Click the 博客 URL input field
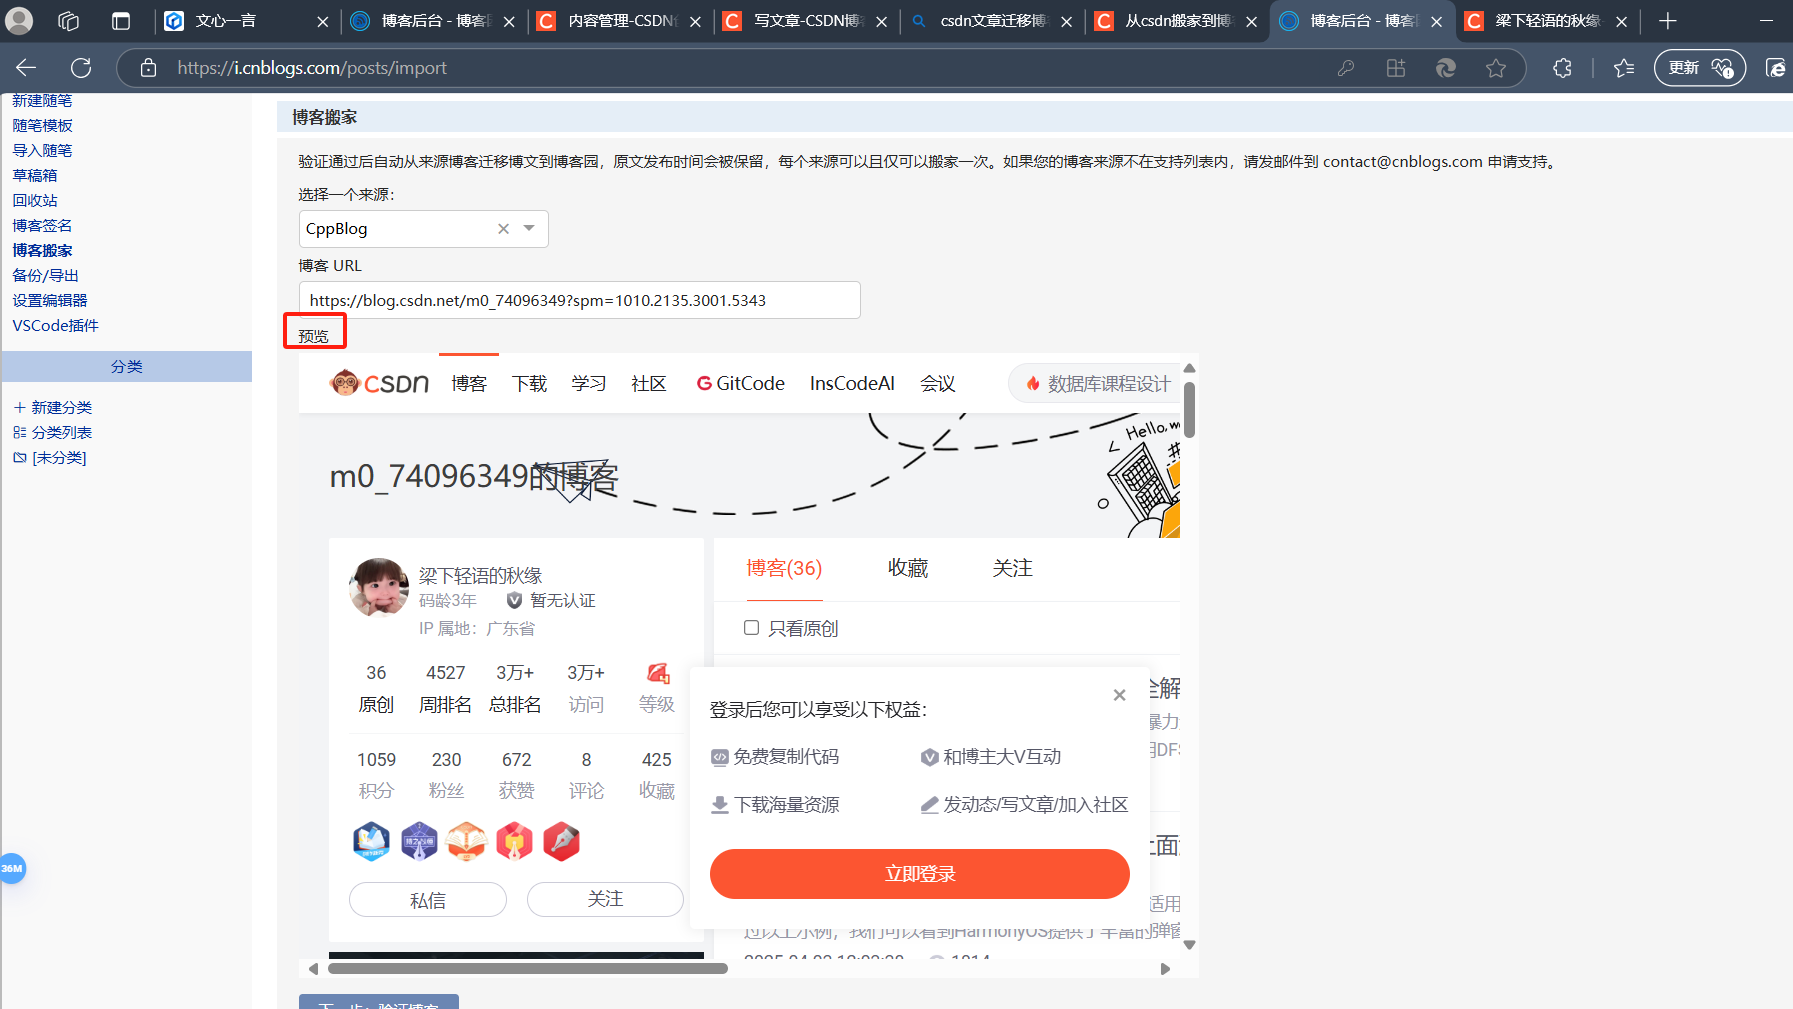The width and height of the screenshot is (1793, 1009). coord(579,300)
